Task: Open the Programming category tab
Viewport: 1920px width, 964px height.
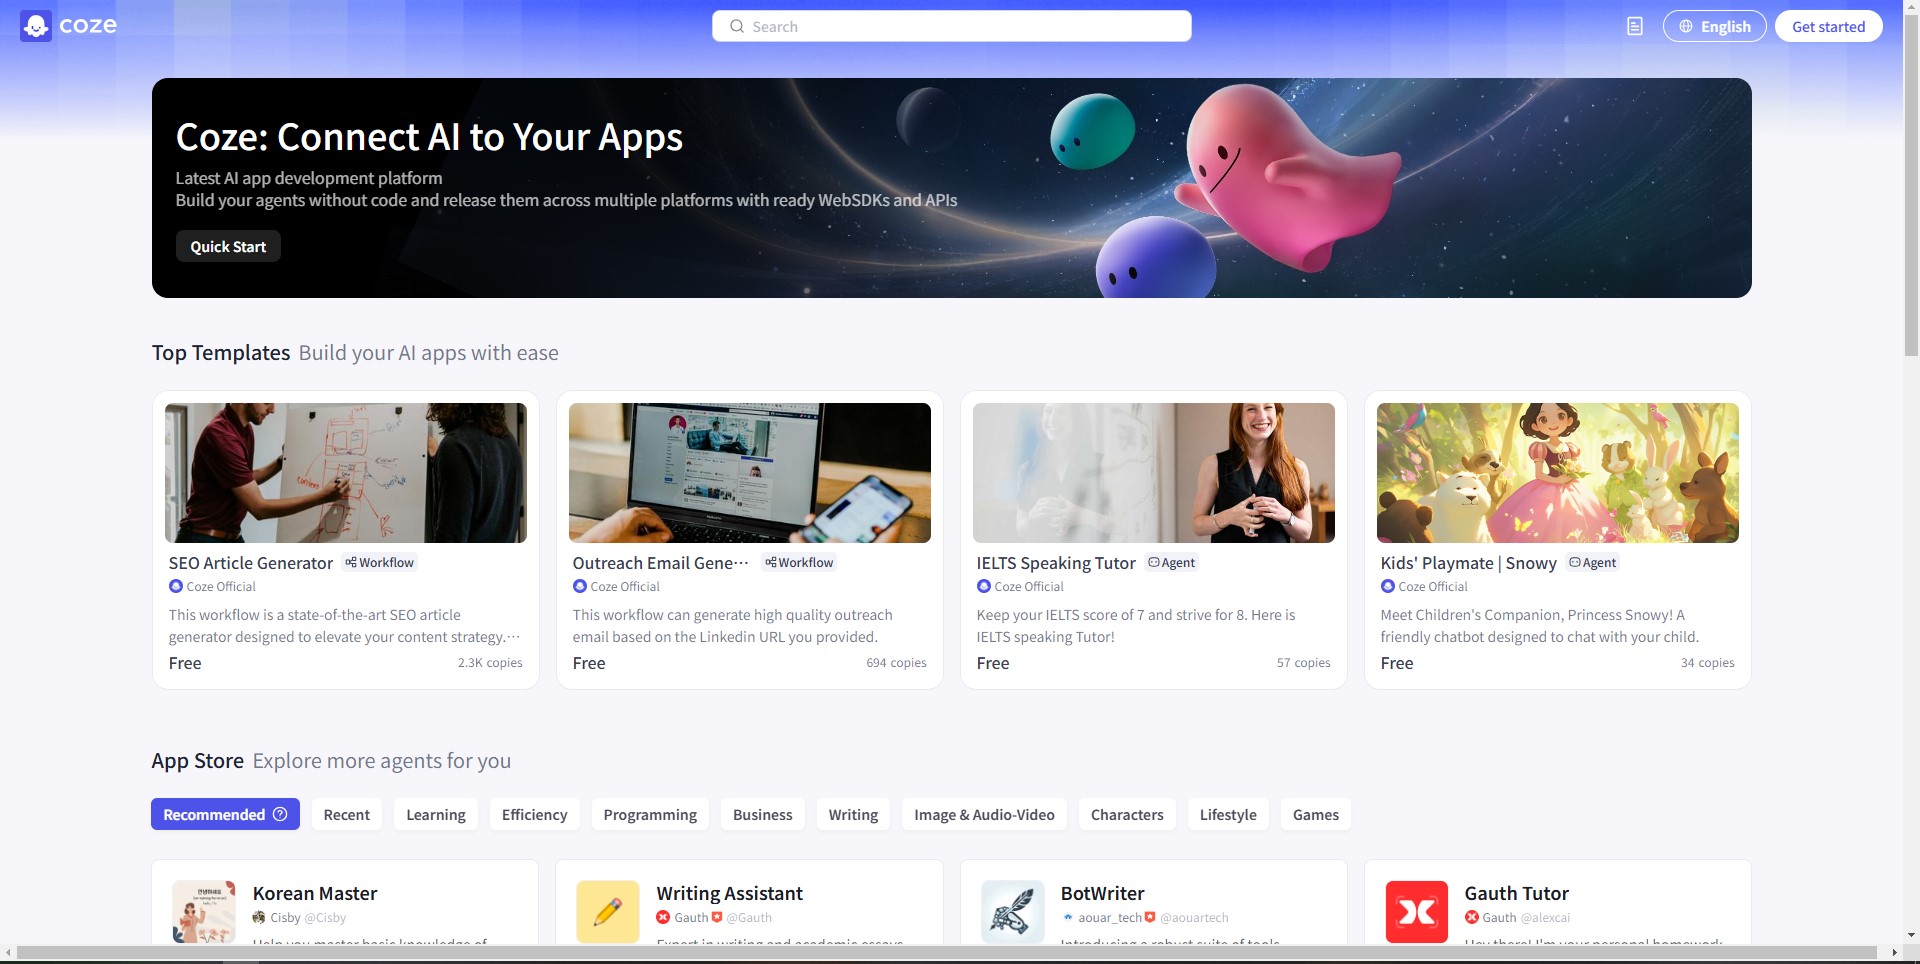Action: 650,814
